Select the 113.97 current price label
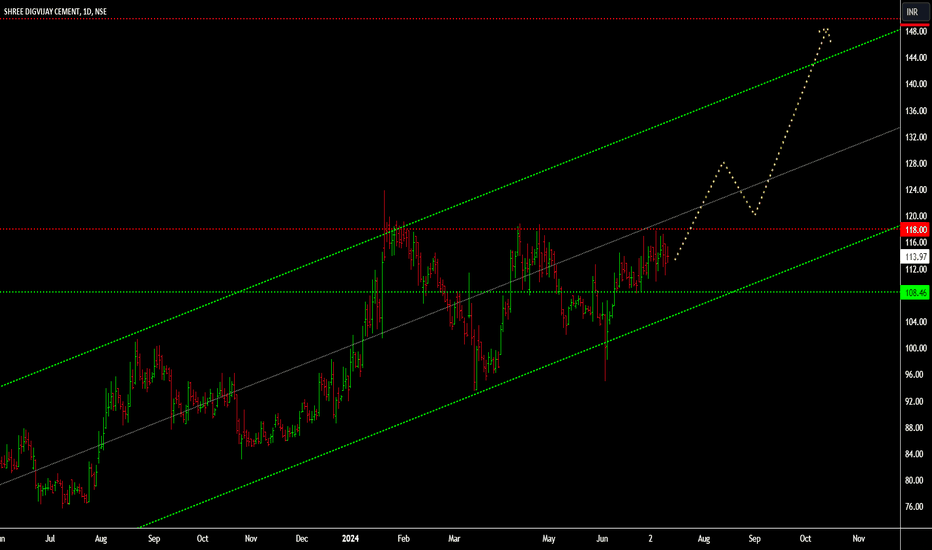932x550 pixels. click(x=915, y=257)
